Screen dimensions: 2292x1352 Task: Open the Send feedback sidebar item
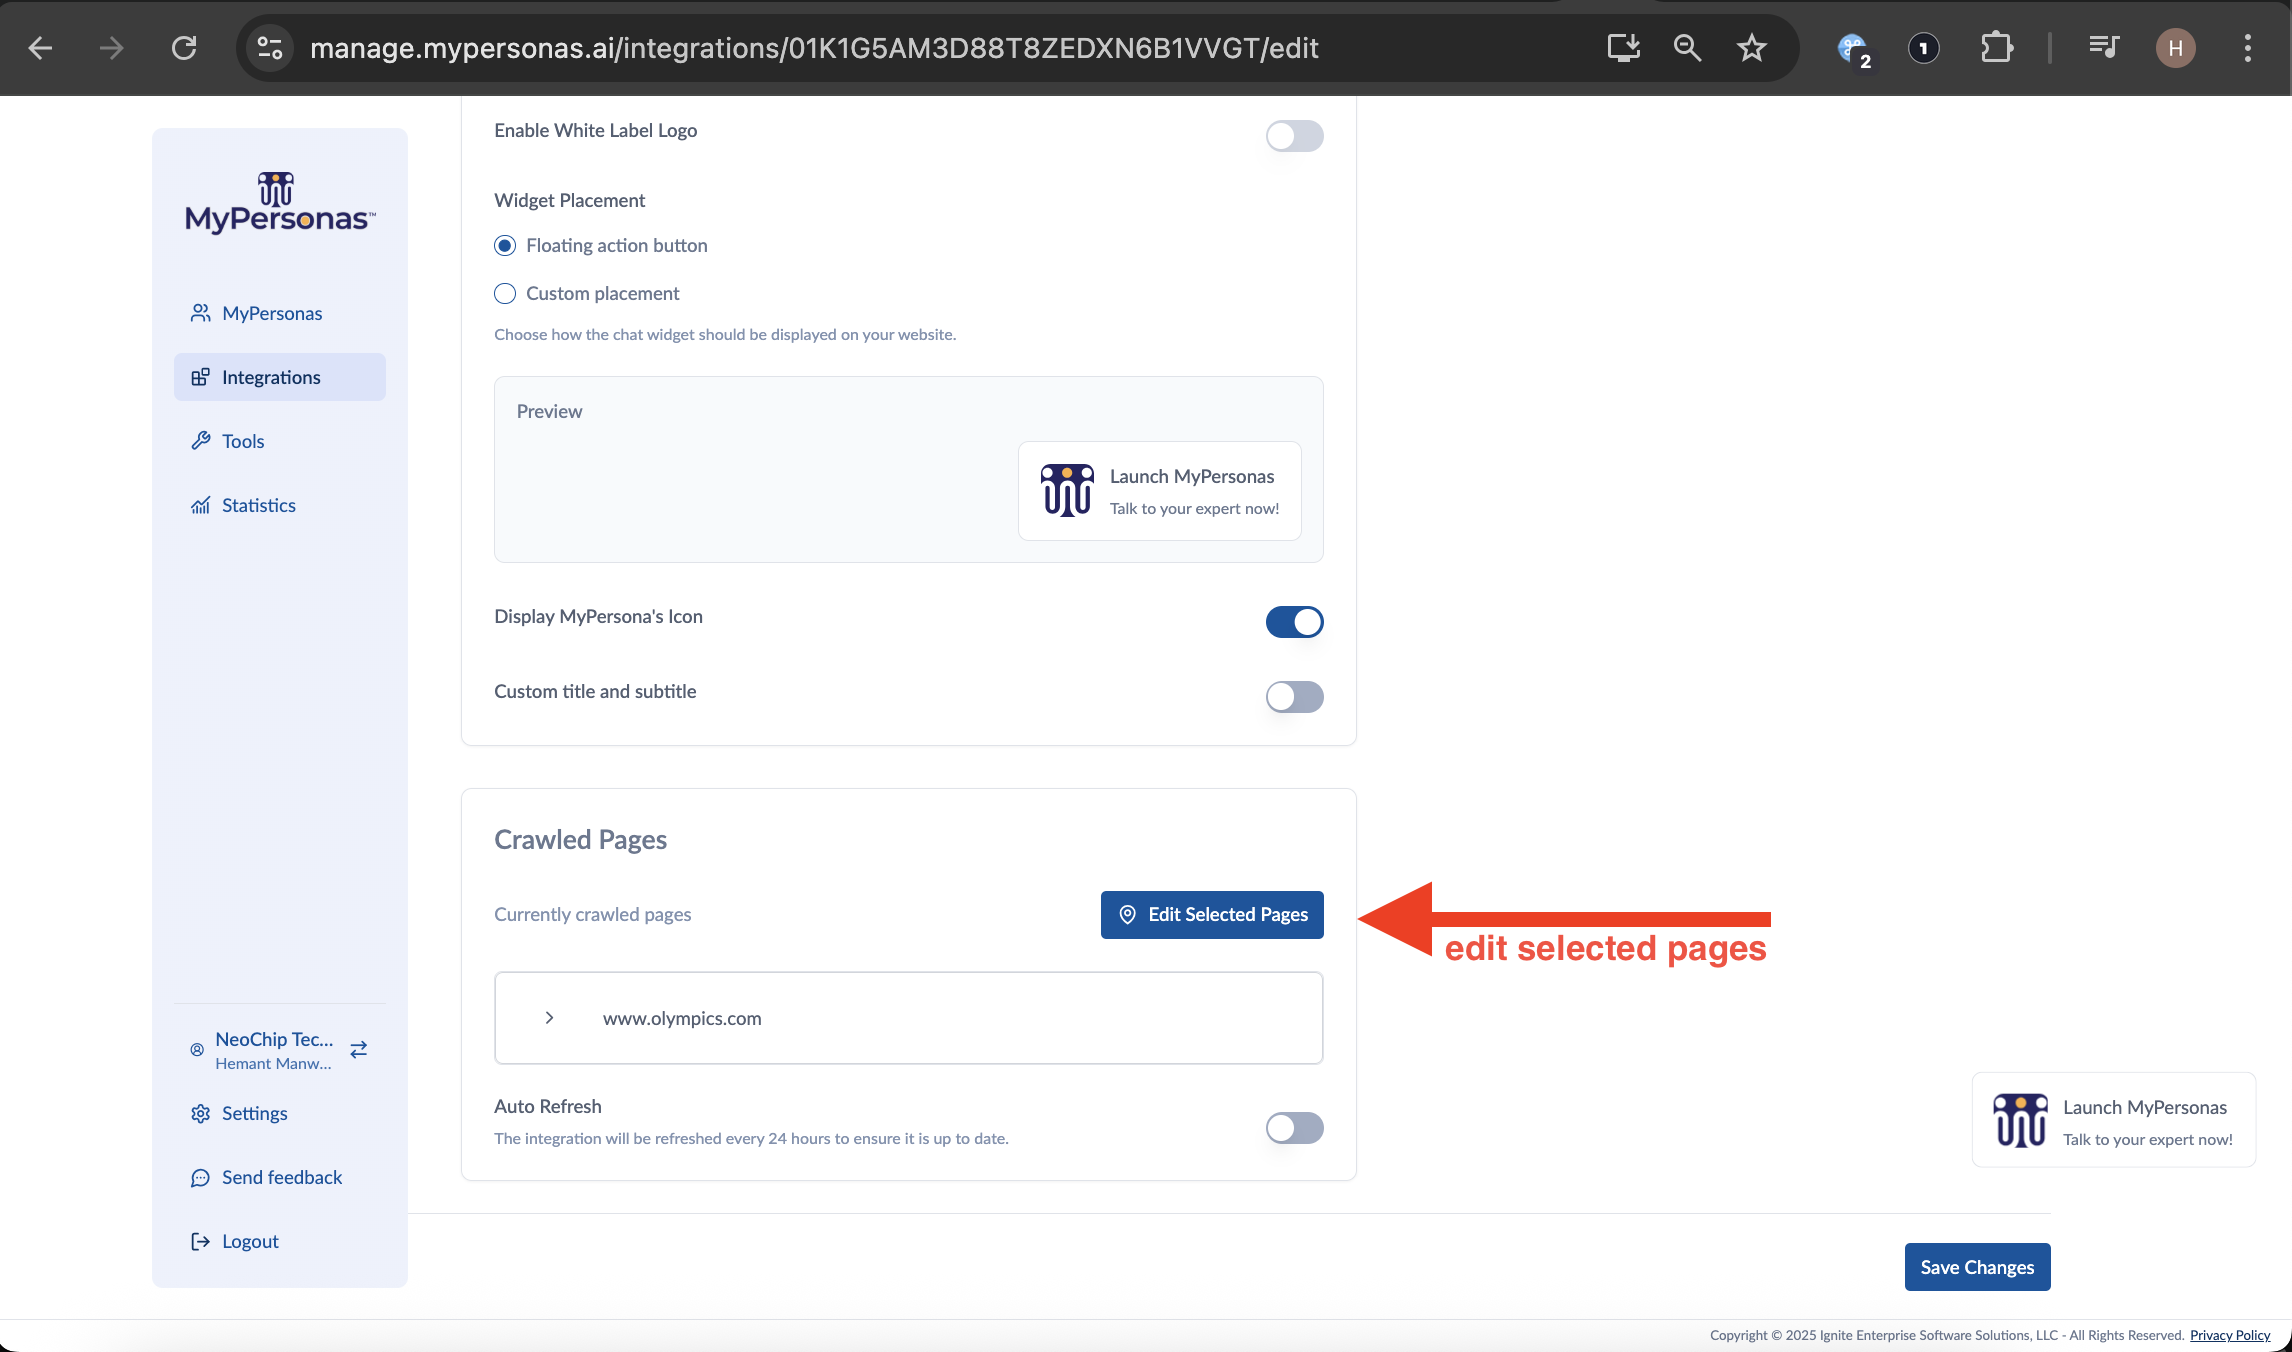pos(280,1177)
